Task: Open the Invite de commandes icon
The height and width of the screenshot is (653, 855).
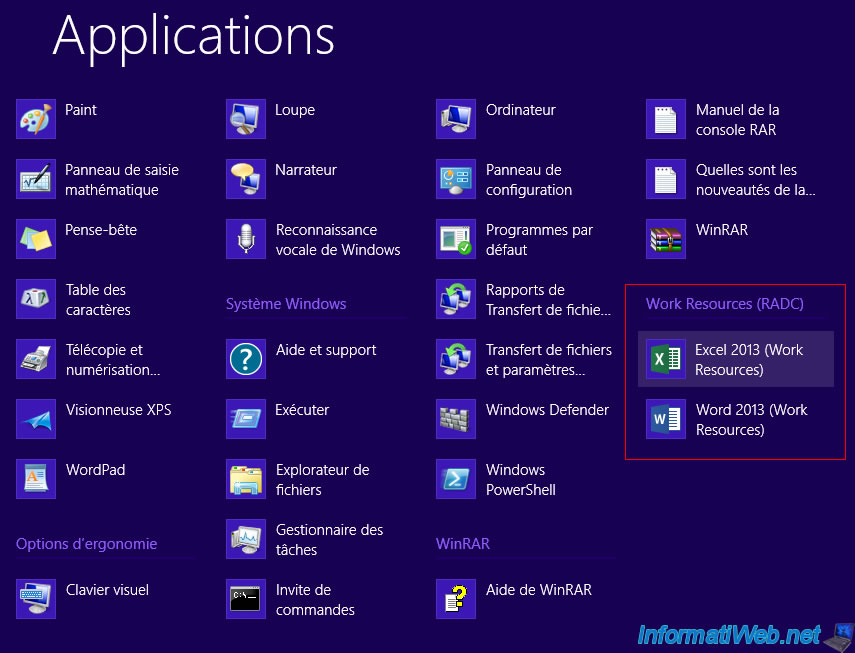Action: pyautogui.click(x=246, y=598)
